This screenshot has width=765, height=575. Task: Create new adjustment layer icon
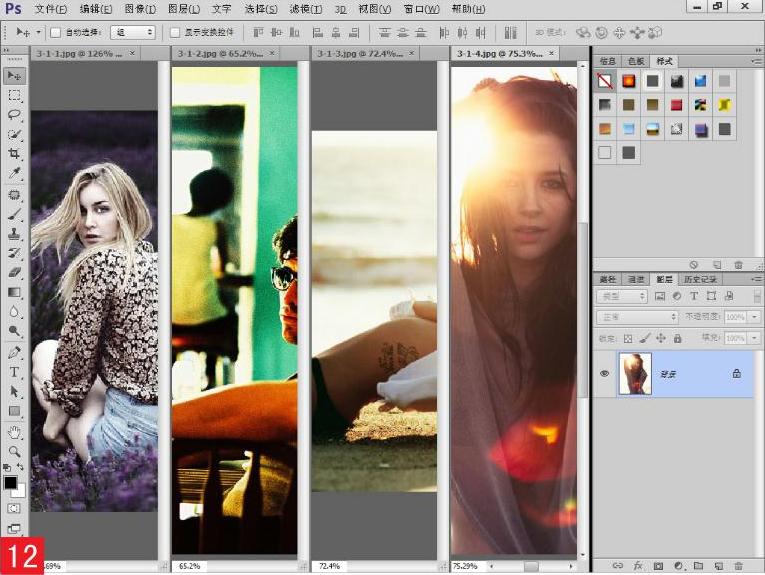point(678,566)
